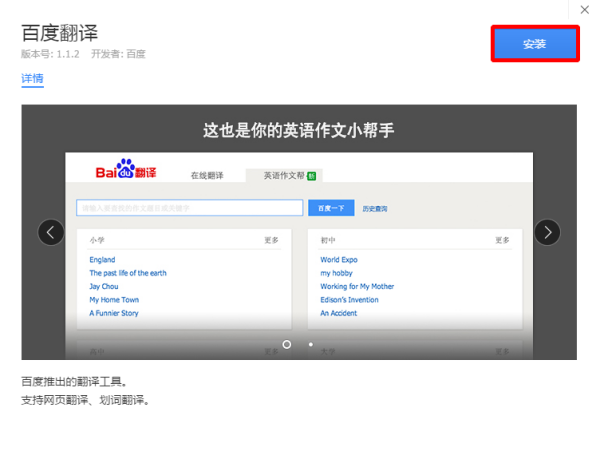
Task: Open the 历史查询 history link
Action: pyautogui.click(x=375, y=209)
